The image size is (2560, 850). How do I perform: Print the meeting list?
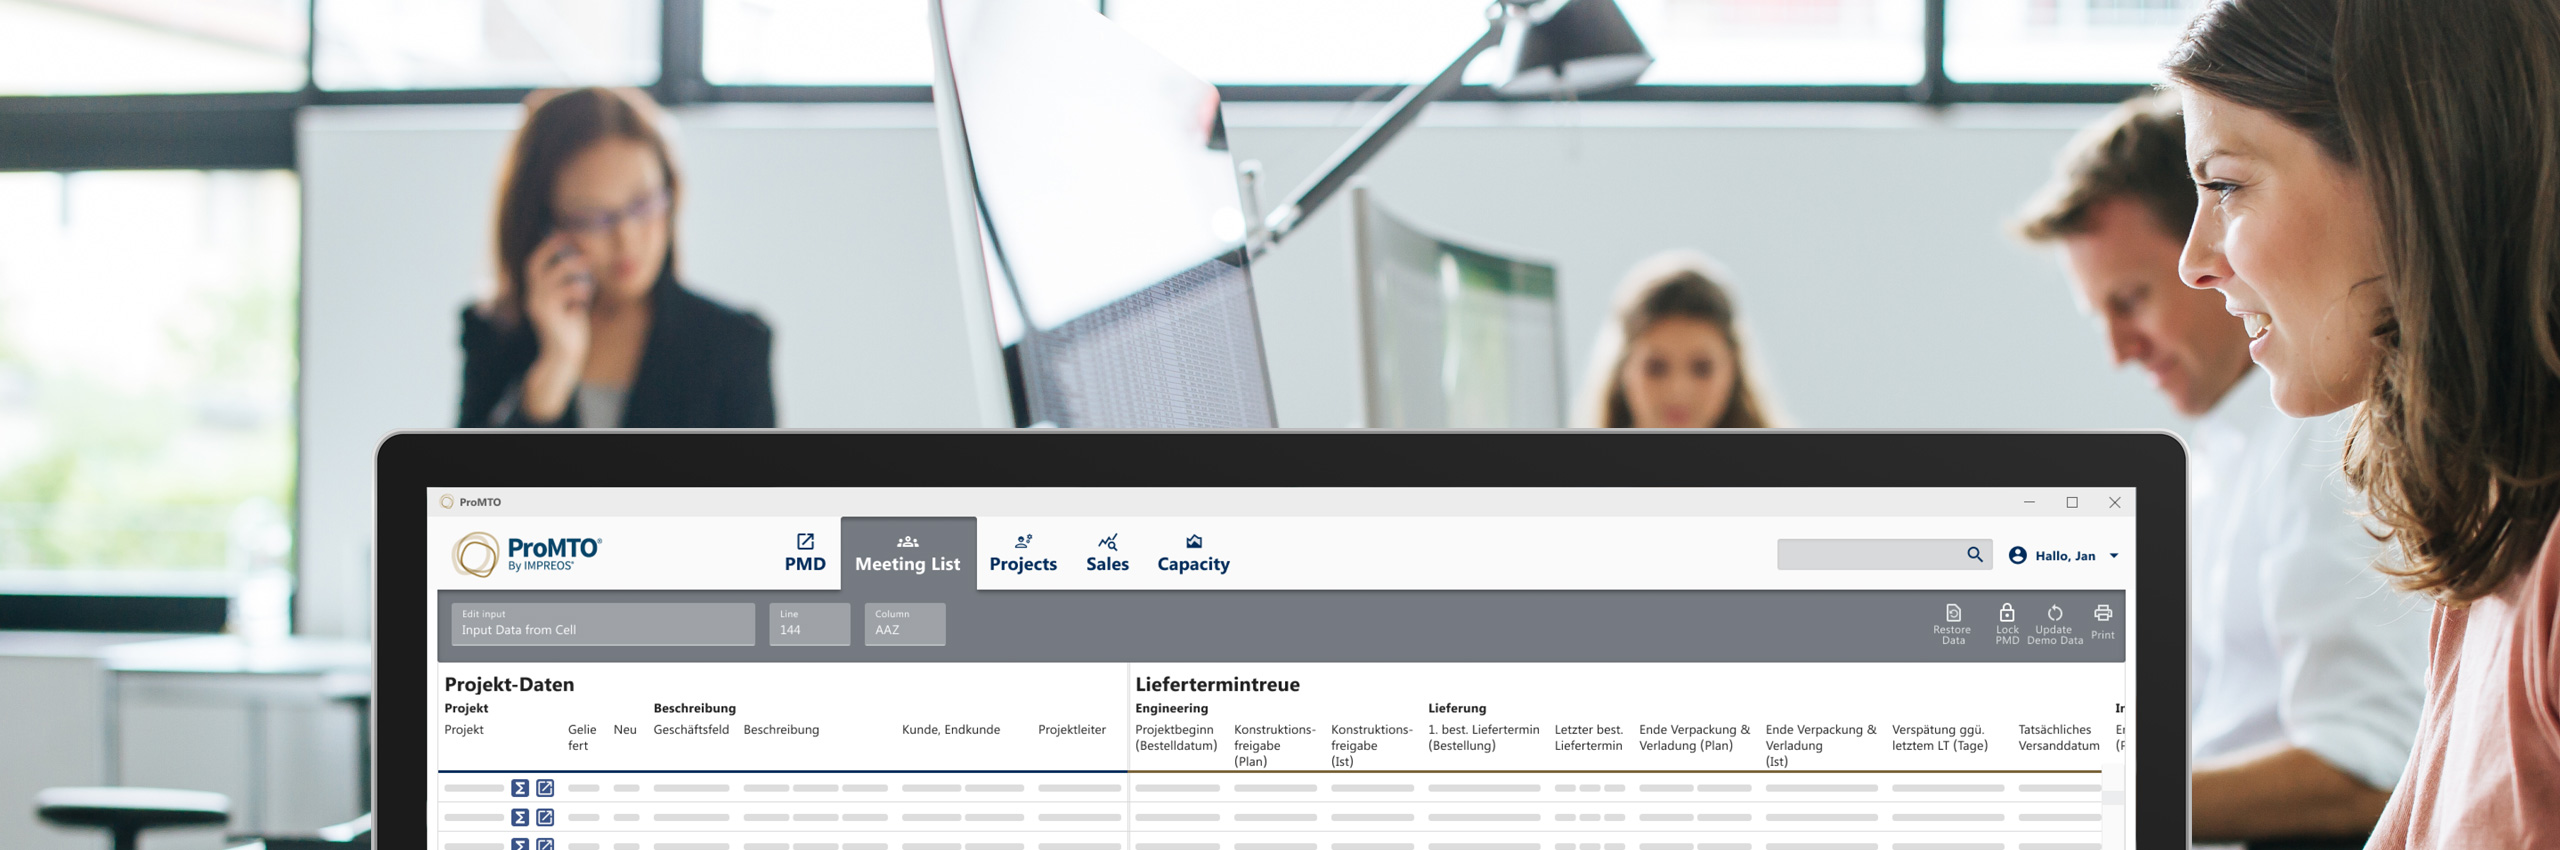click(2102, 614)
